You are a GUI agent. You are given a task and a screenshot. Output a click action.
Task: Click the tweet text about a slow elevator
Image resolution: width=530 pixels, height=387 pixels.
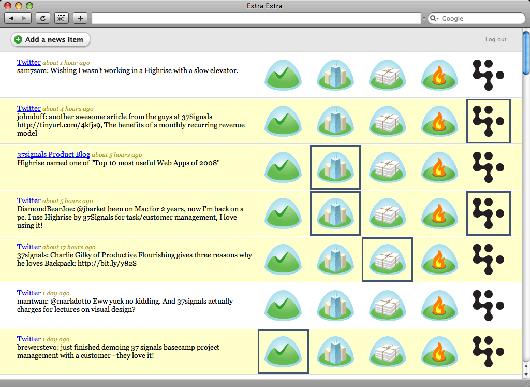(x=127, y=71)
